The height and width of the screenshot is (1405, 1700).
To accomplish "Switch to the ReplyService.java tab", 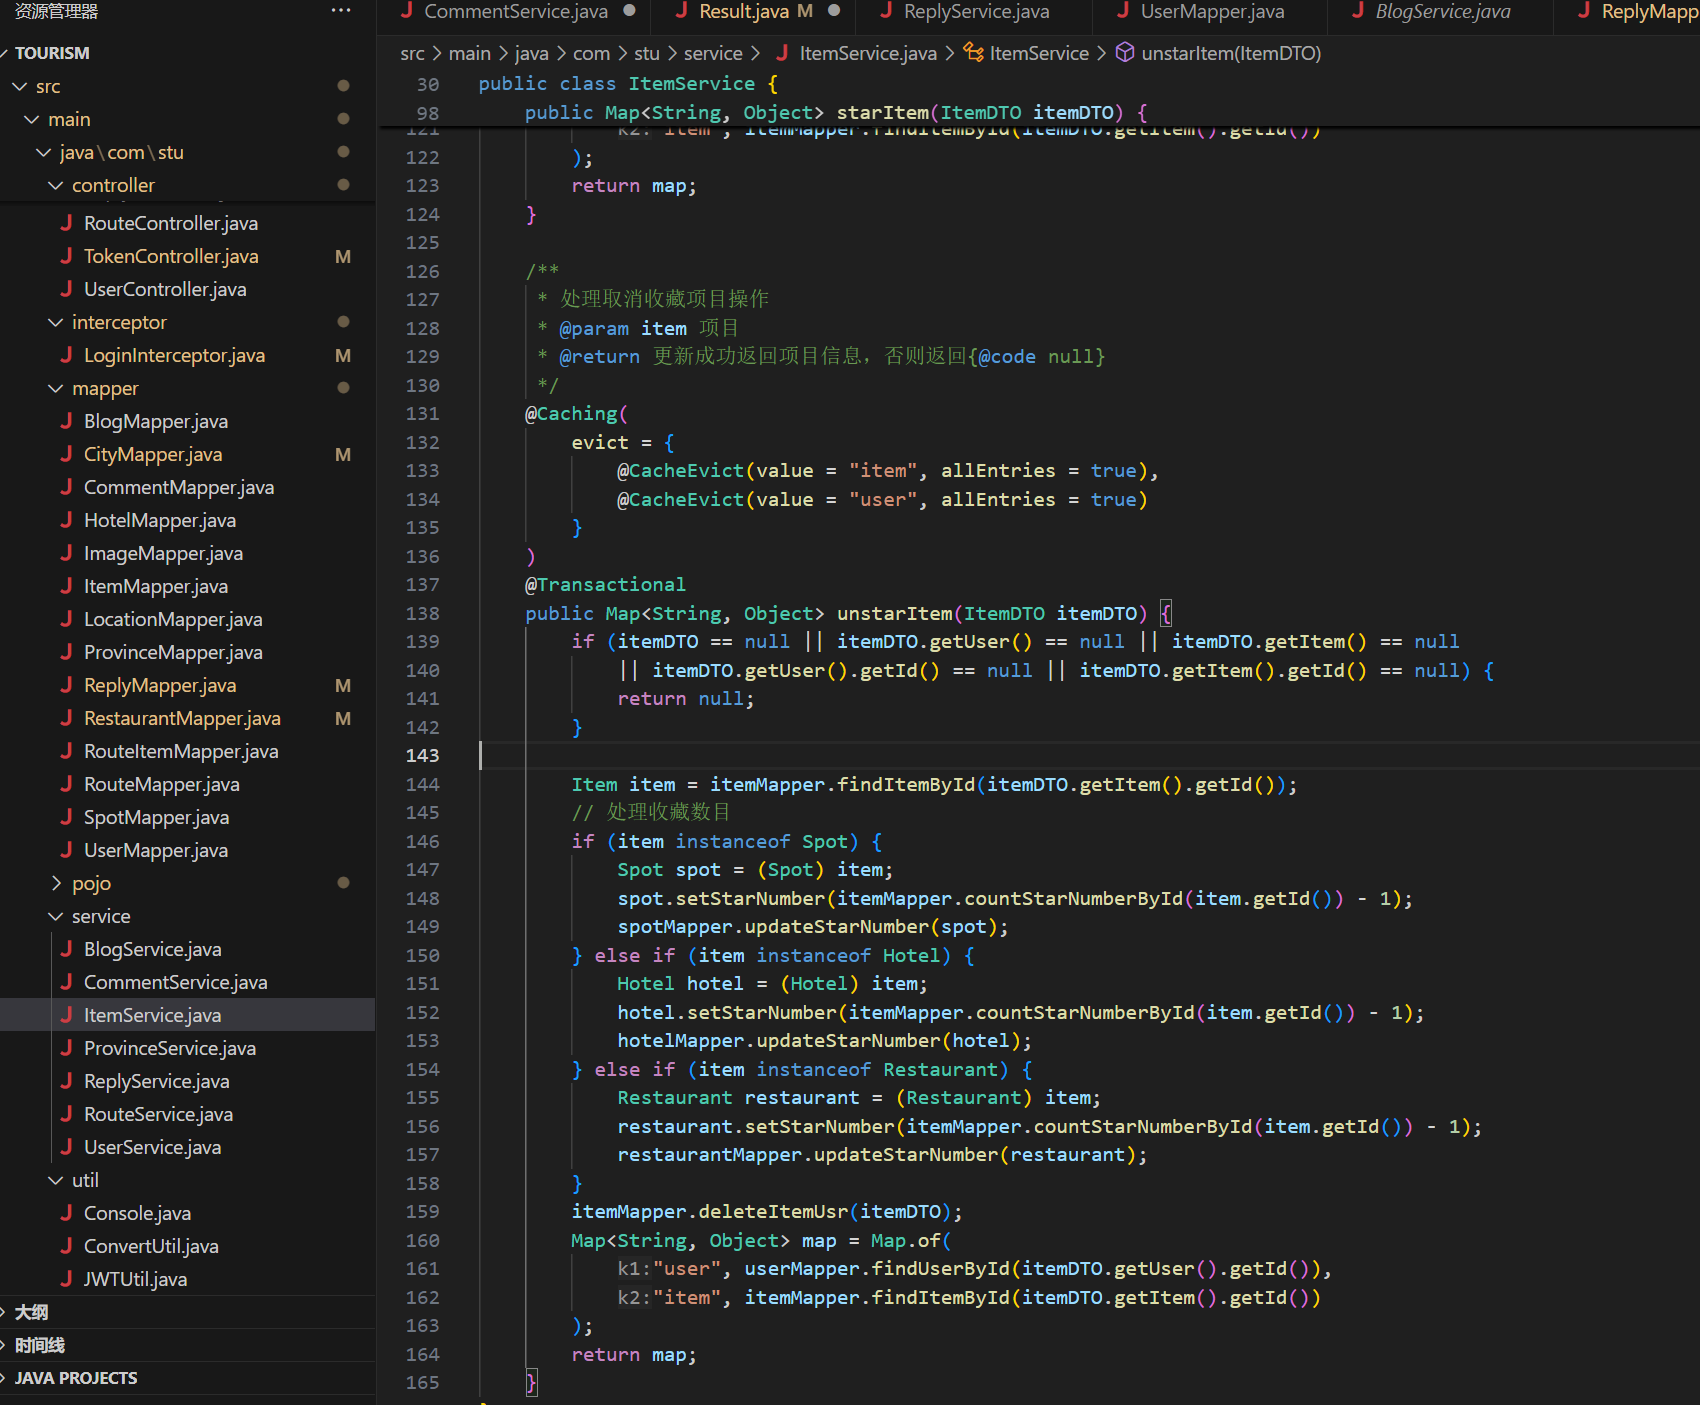I will (x=976, y=12).
